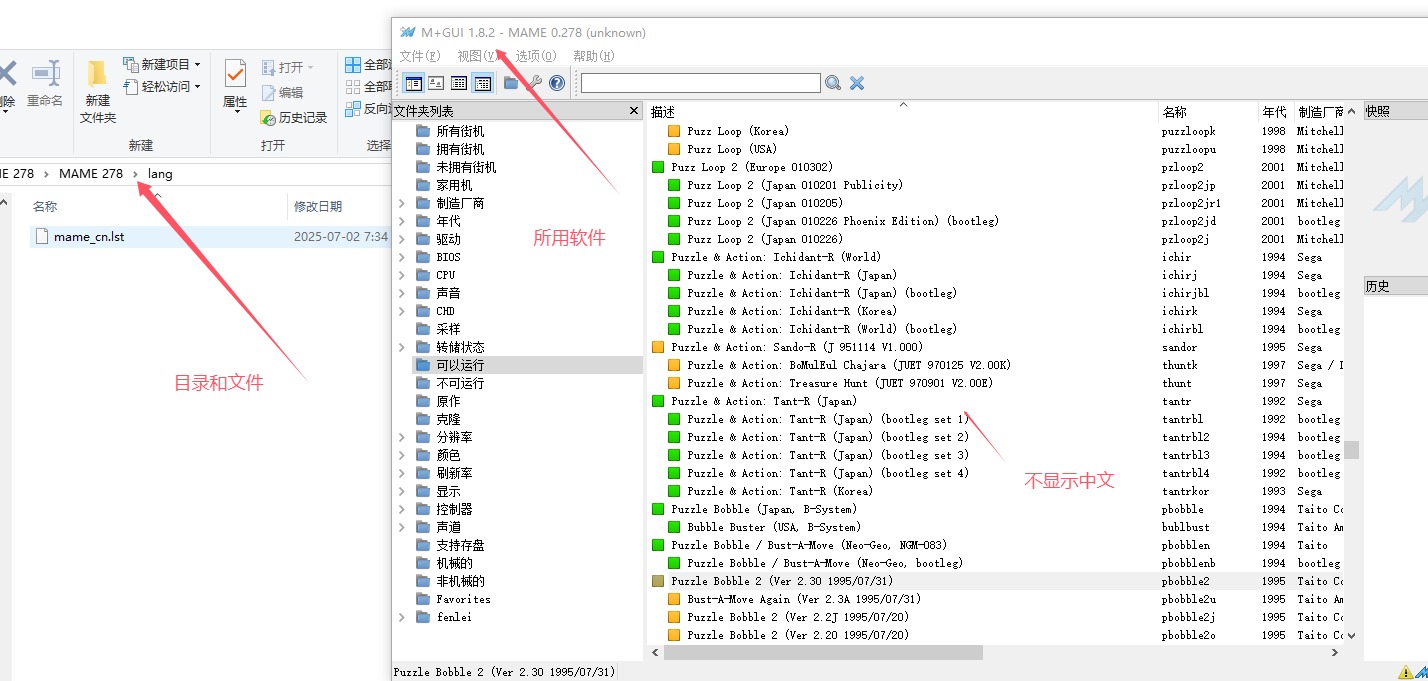Click the folder icon beside 克隆
The width and height of the screenshot is (1428, 681).
[x=423, y=419]
